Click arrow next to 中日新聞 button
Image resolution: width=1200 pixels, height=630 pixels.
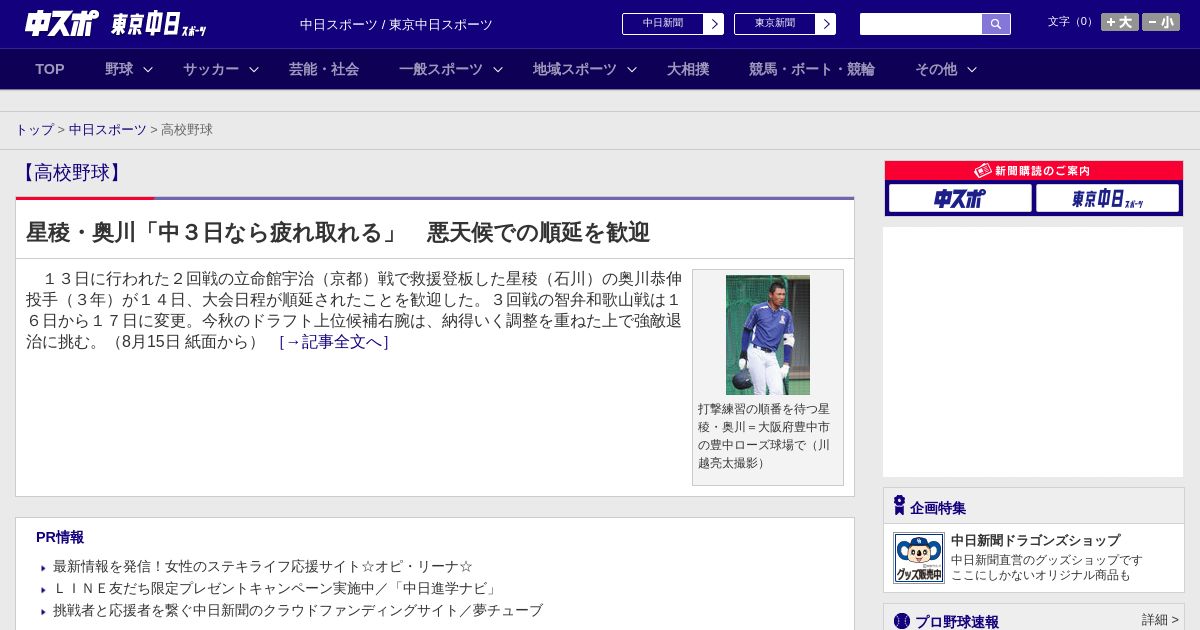tap(714, 24)
